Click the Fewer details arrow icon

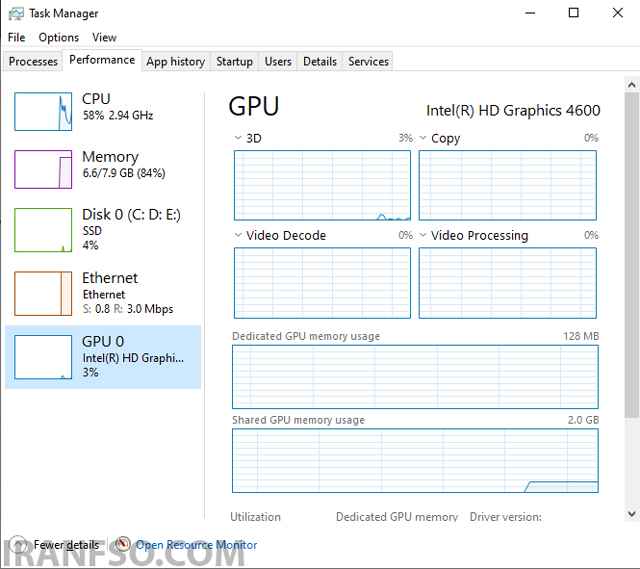18,544
